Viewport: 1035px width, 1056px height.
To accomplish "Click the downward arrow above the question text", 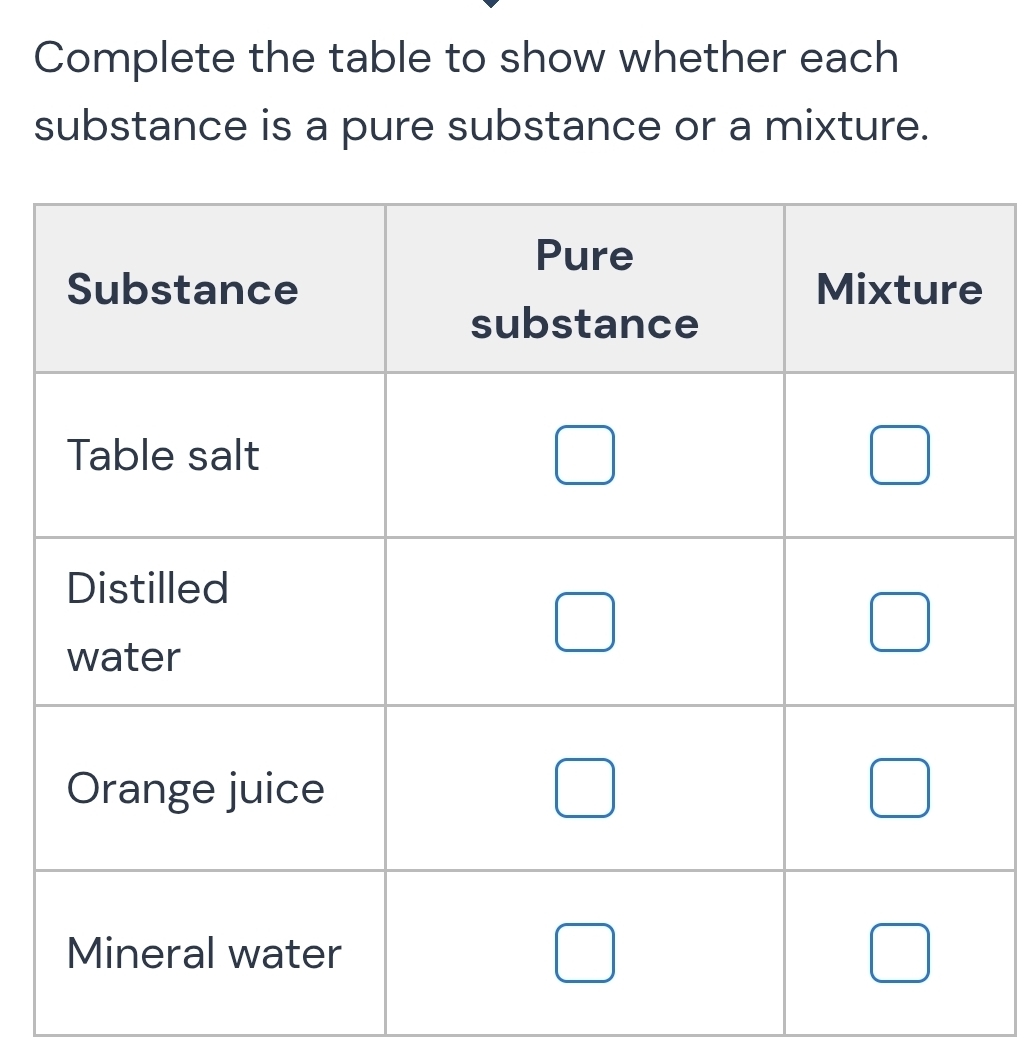I will [489, 6].
